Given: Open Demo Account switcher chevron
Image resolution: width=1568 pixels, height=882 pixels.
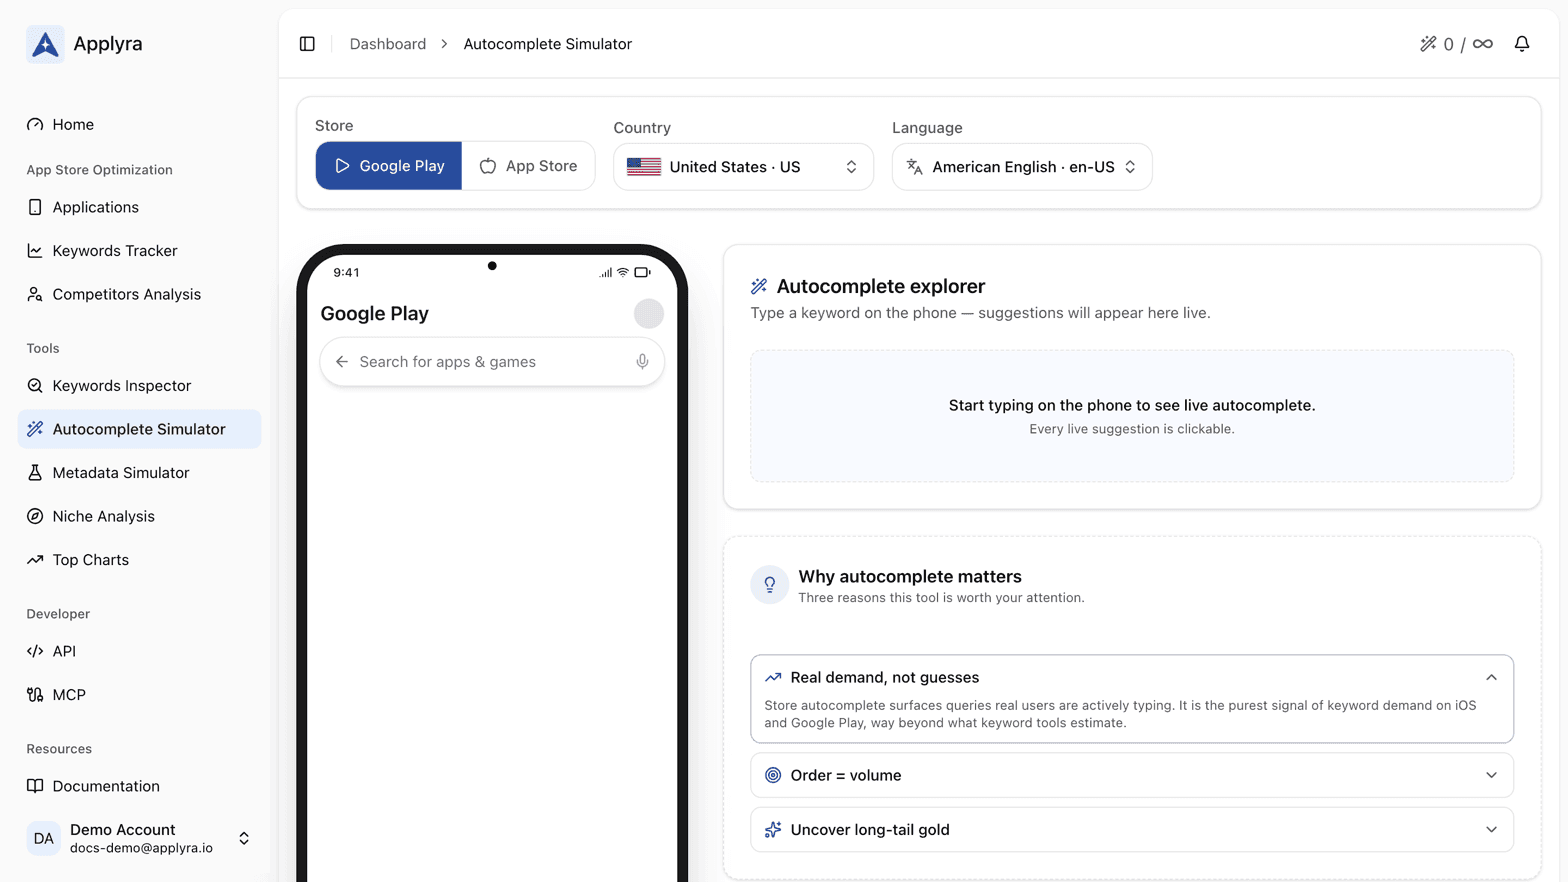Looking at the screenshot, I should tap(244, 839).
